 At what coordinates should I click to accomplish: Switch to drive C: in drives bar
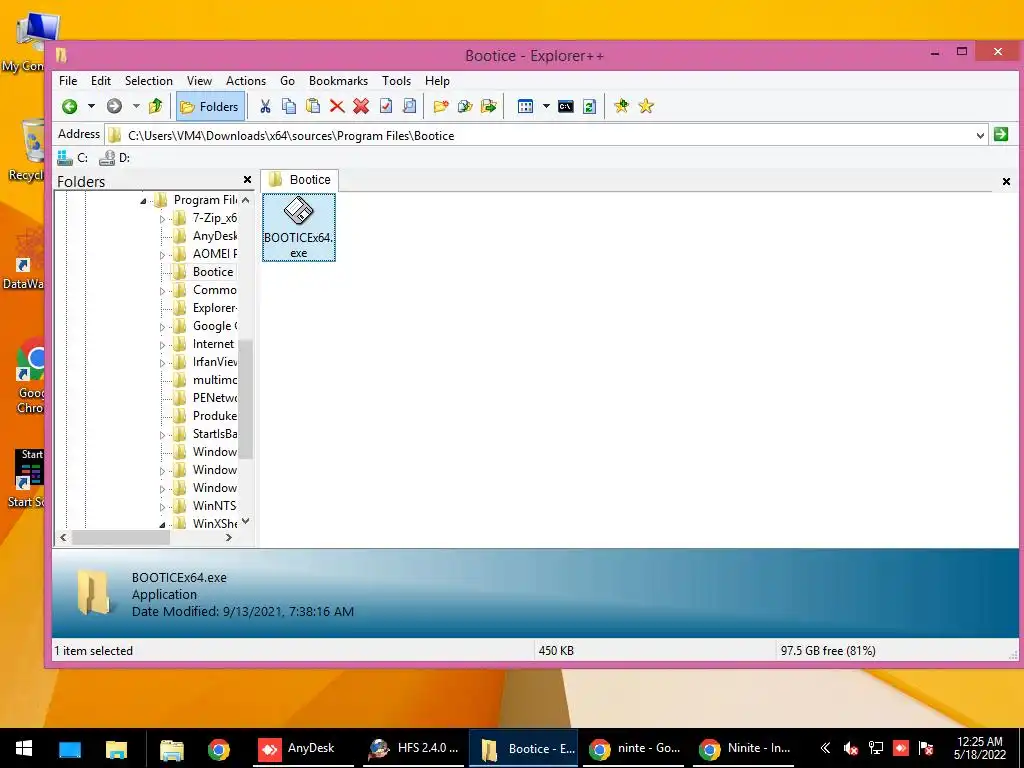[x=72, y=158]
